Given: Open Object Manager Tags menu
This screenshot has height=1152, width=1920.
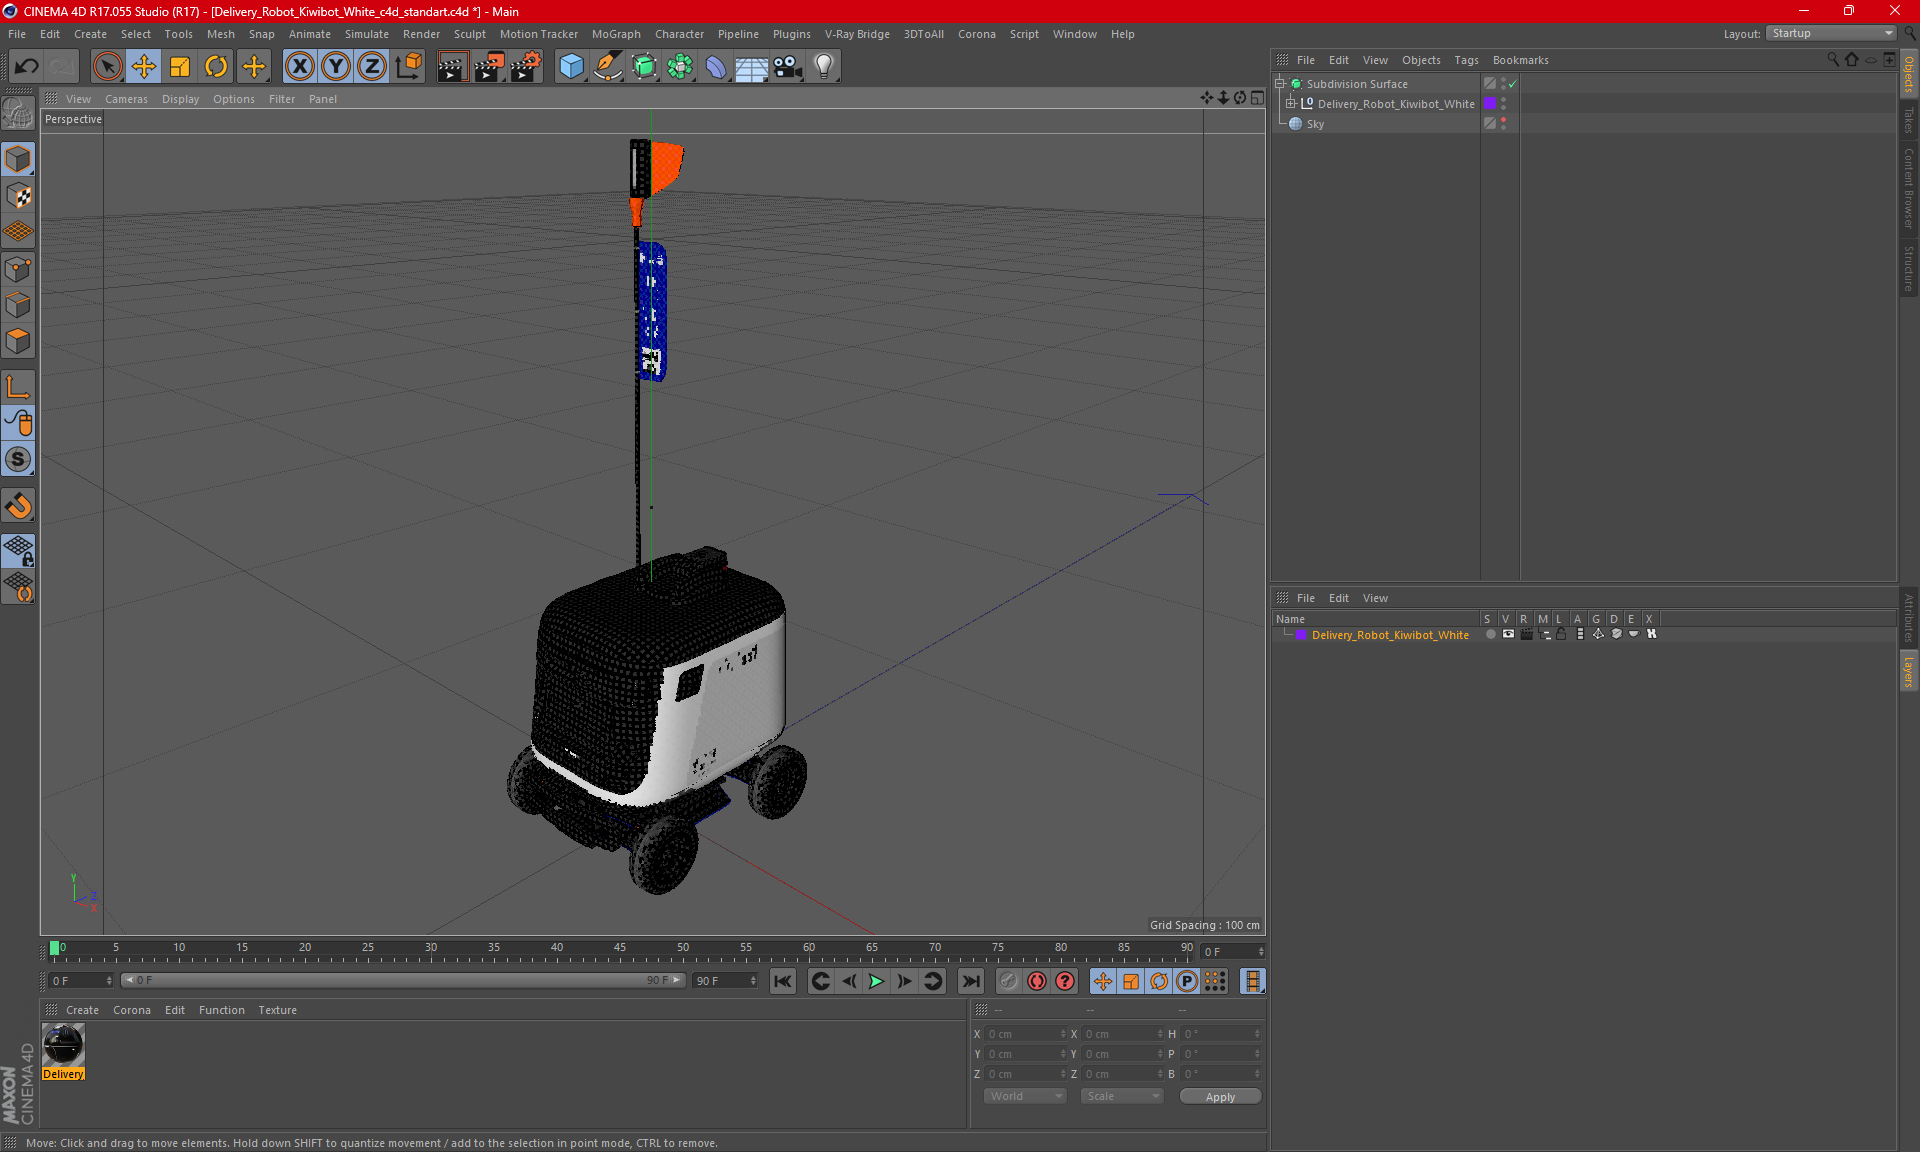Looking at the screenshot, I should click(1466, 60).
